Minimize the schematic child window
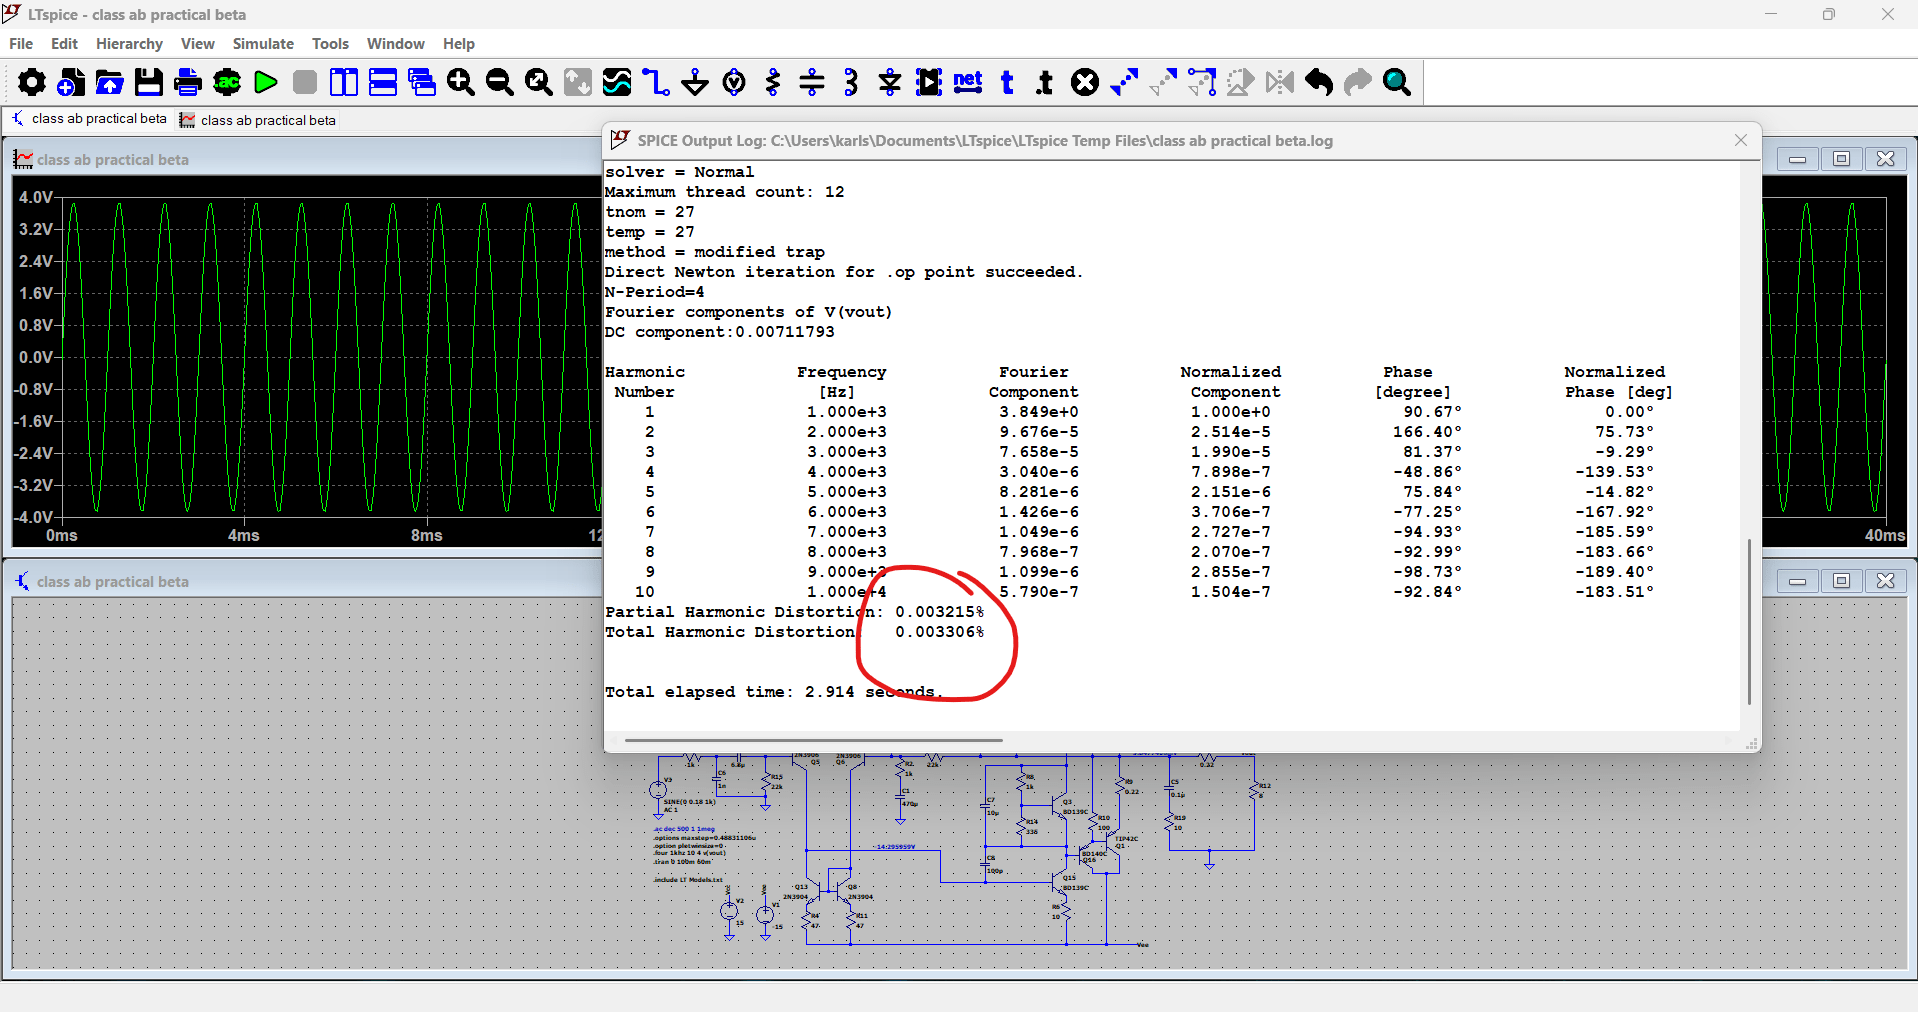The image size is (1918, 1012). [x=1797, y=581]
